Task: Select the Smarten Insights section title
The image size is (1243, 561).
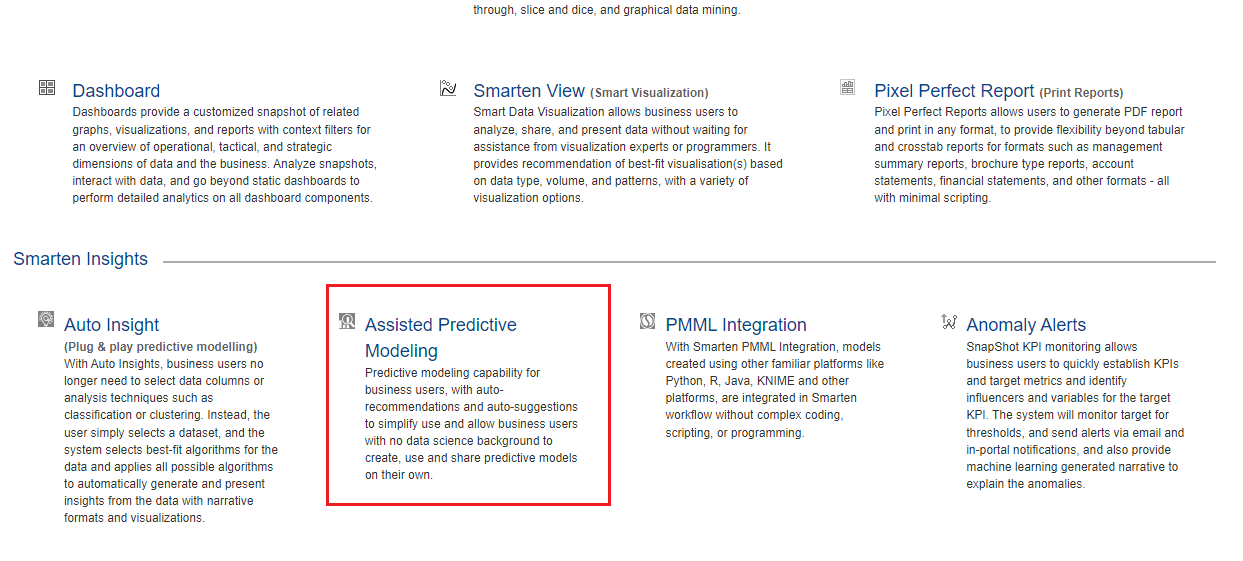Action: point(80,259)
